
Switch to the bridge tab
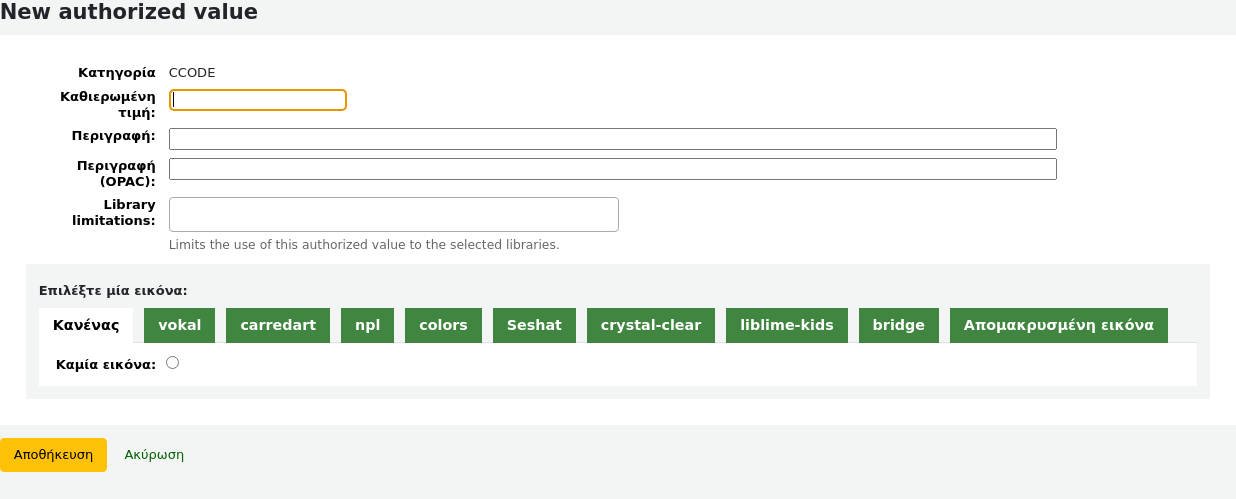pos(898,325)
